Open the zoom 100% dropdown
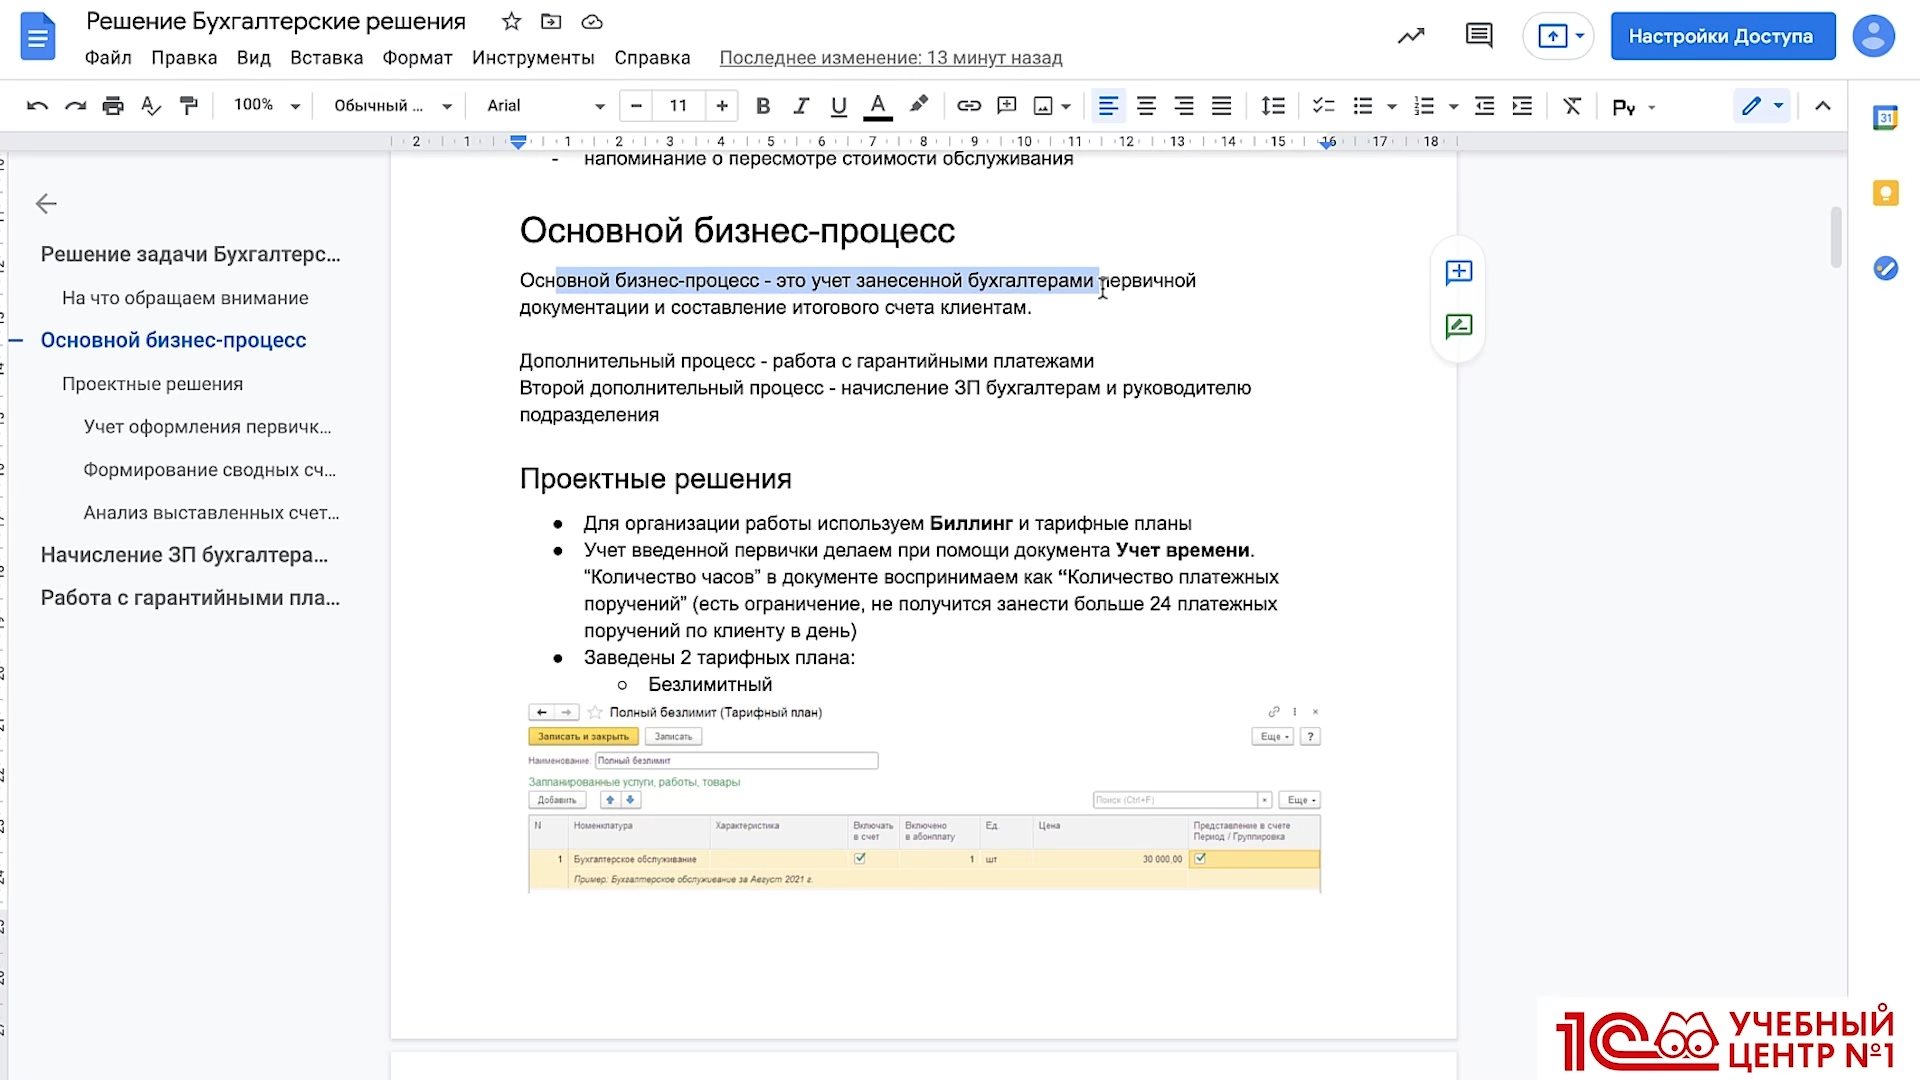 (x=266, y=106)
